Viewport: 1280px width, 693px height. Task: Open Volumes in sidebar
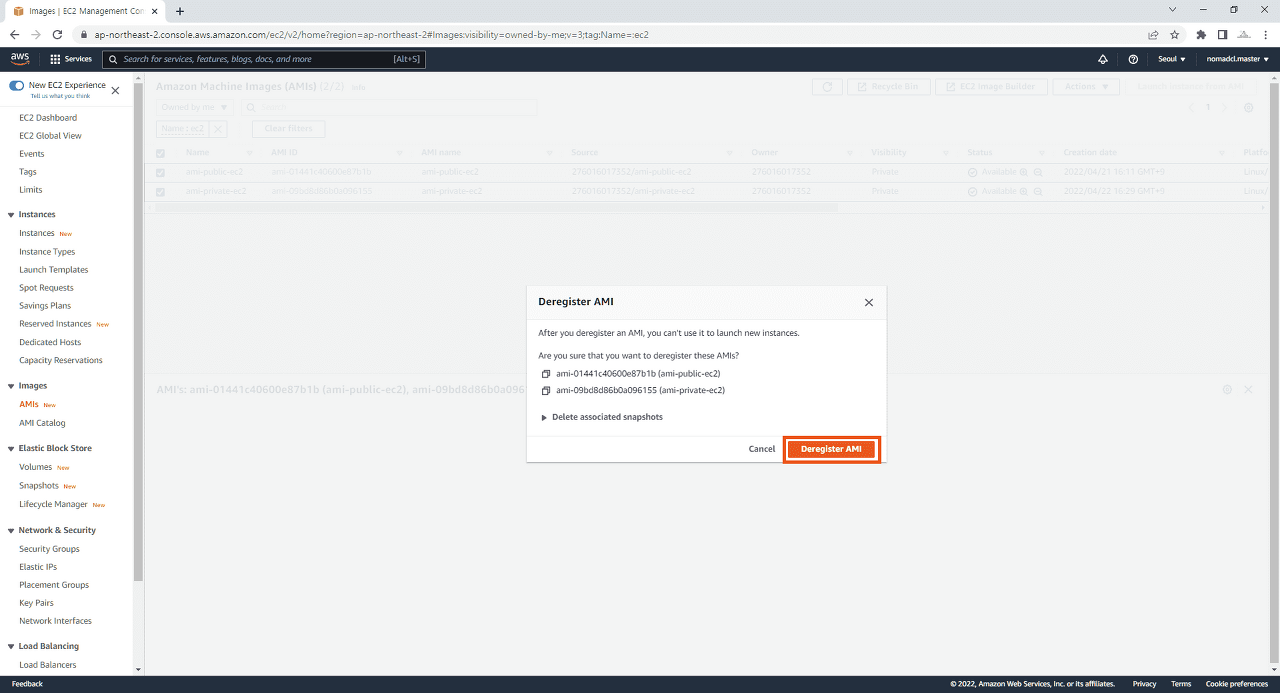(x=36, y=467)
